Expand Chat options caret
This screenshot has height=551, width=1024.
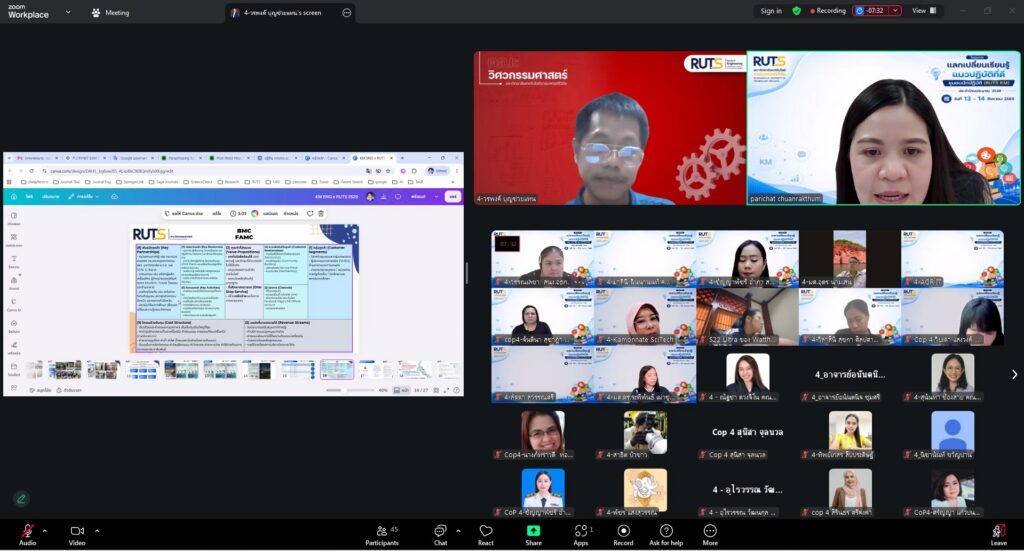click(458, 531)
